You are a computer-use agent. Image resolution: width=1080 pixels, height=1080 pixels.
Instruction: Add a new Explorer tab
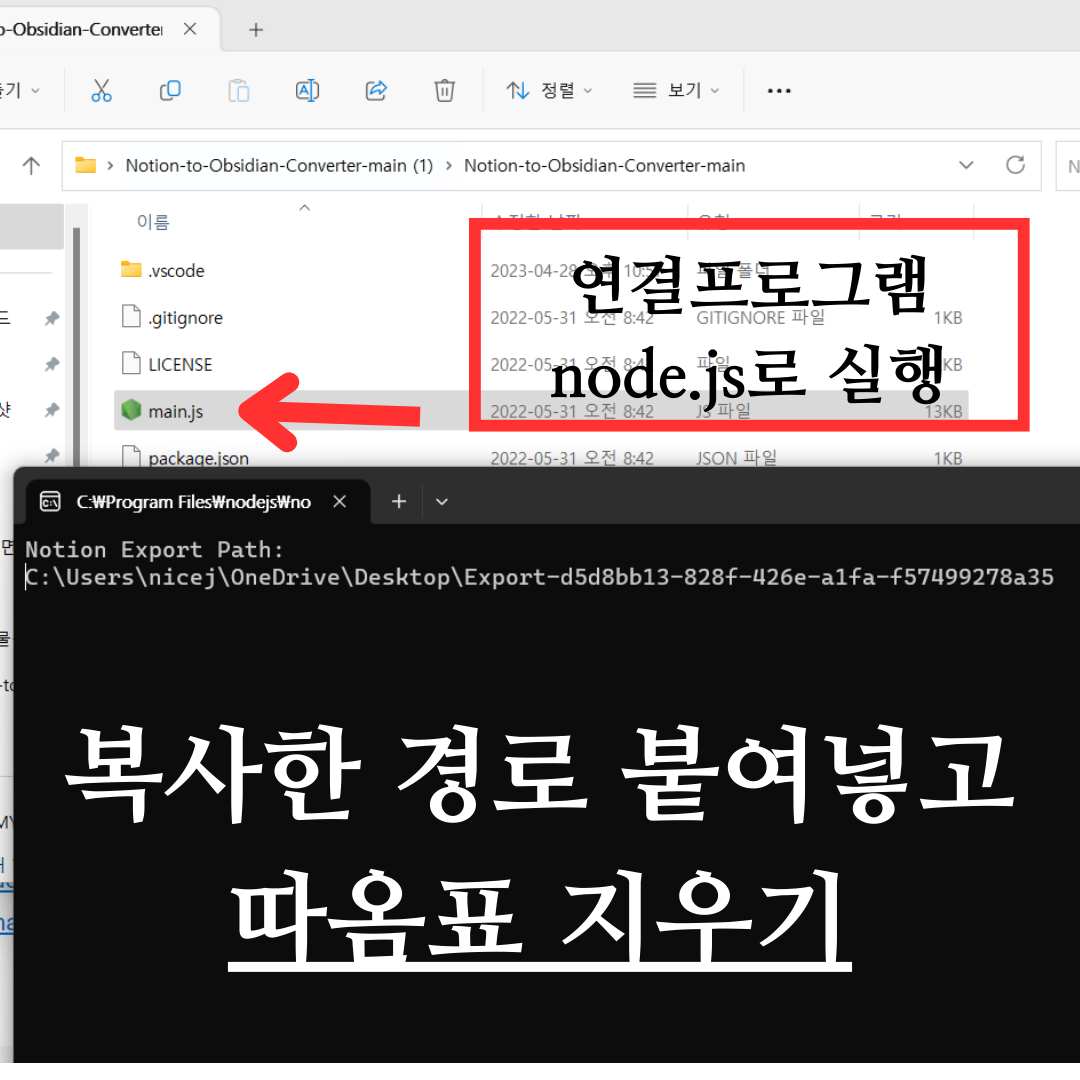pos(256,30)
